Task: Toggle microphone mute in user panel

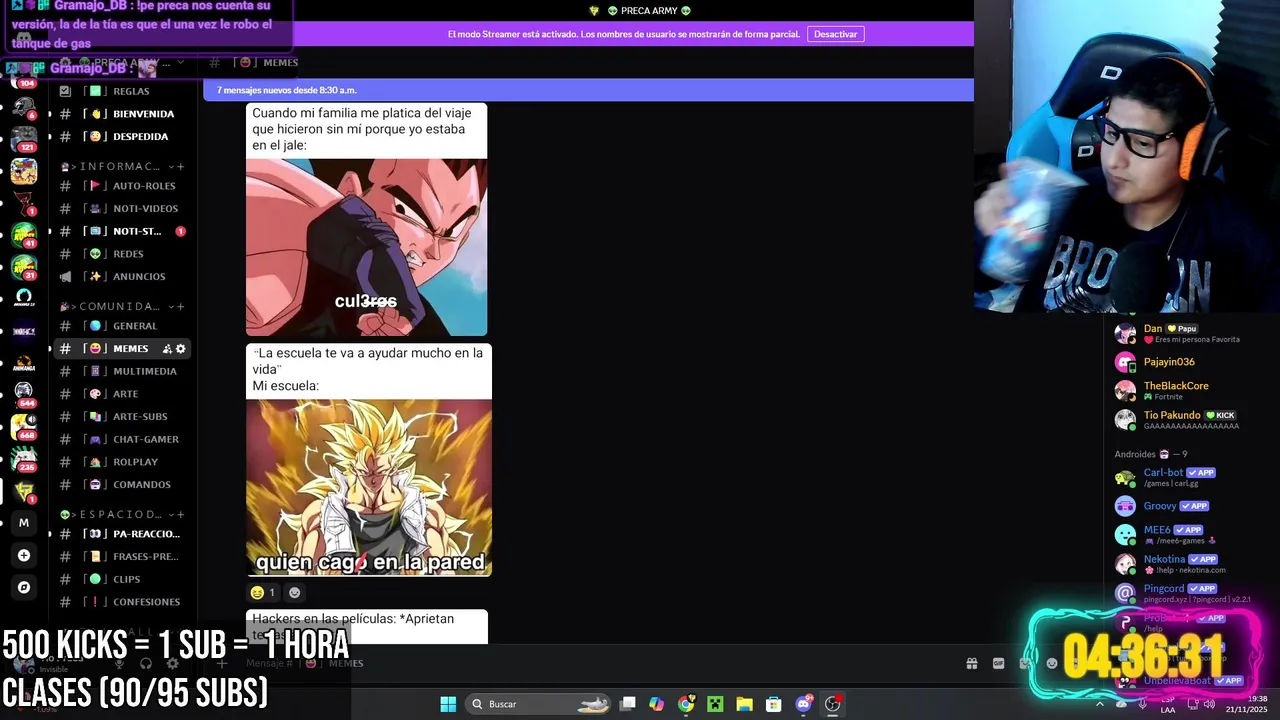Action: tap(119, 663)
